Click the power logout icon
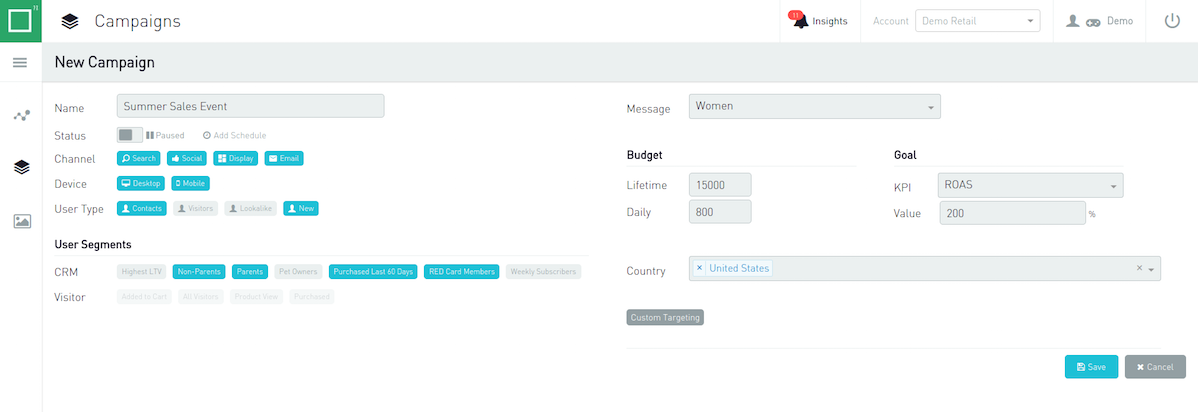The image size is (1198, 412). point(1172,21)
